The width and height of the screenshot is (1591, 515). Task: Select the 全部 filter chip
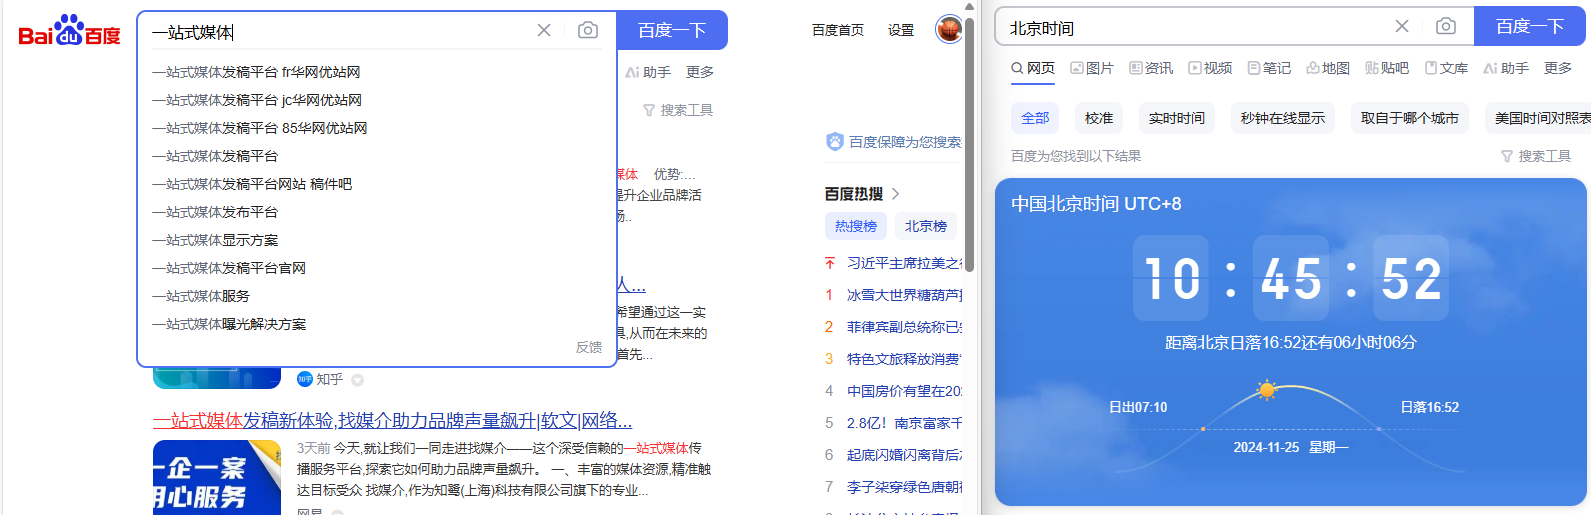(x=1035, y=118)
